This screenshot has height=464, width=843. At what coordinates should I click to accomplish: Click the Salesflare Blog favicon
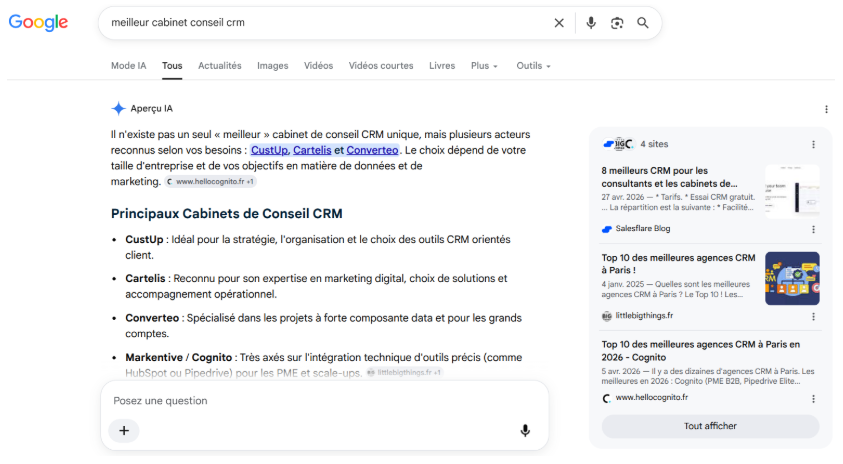click(x=607, y=229)
